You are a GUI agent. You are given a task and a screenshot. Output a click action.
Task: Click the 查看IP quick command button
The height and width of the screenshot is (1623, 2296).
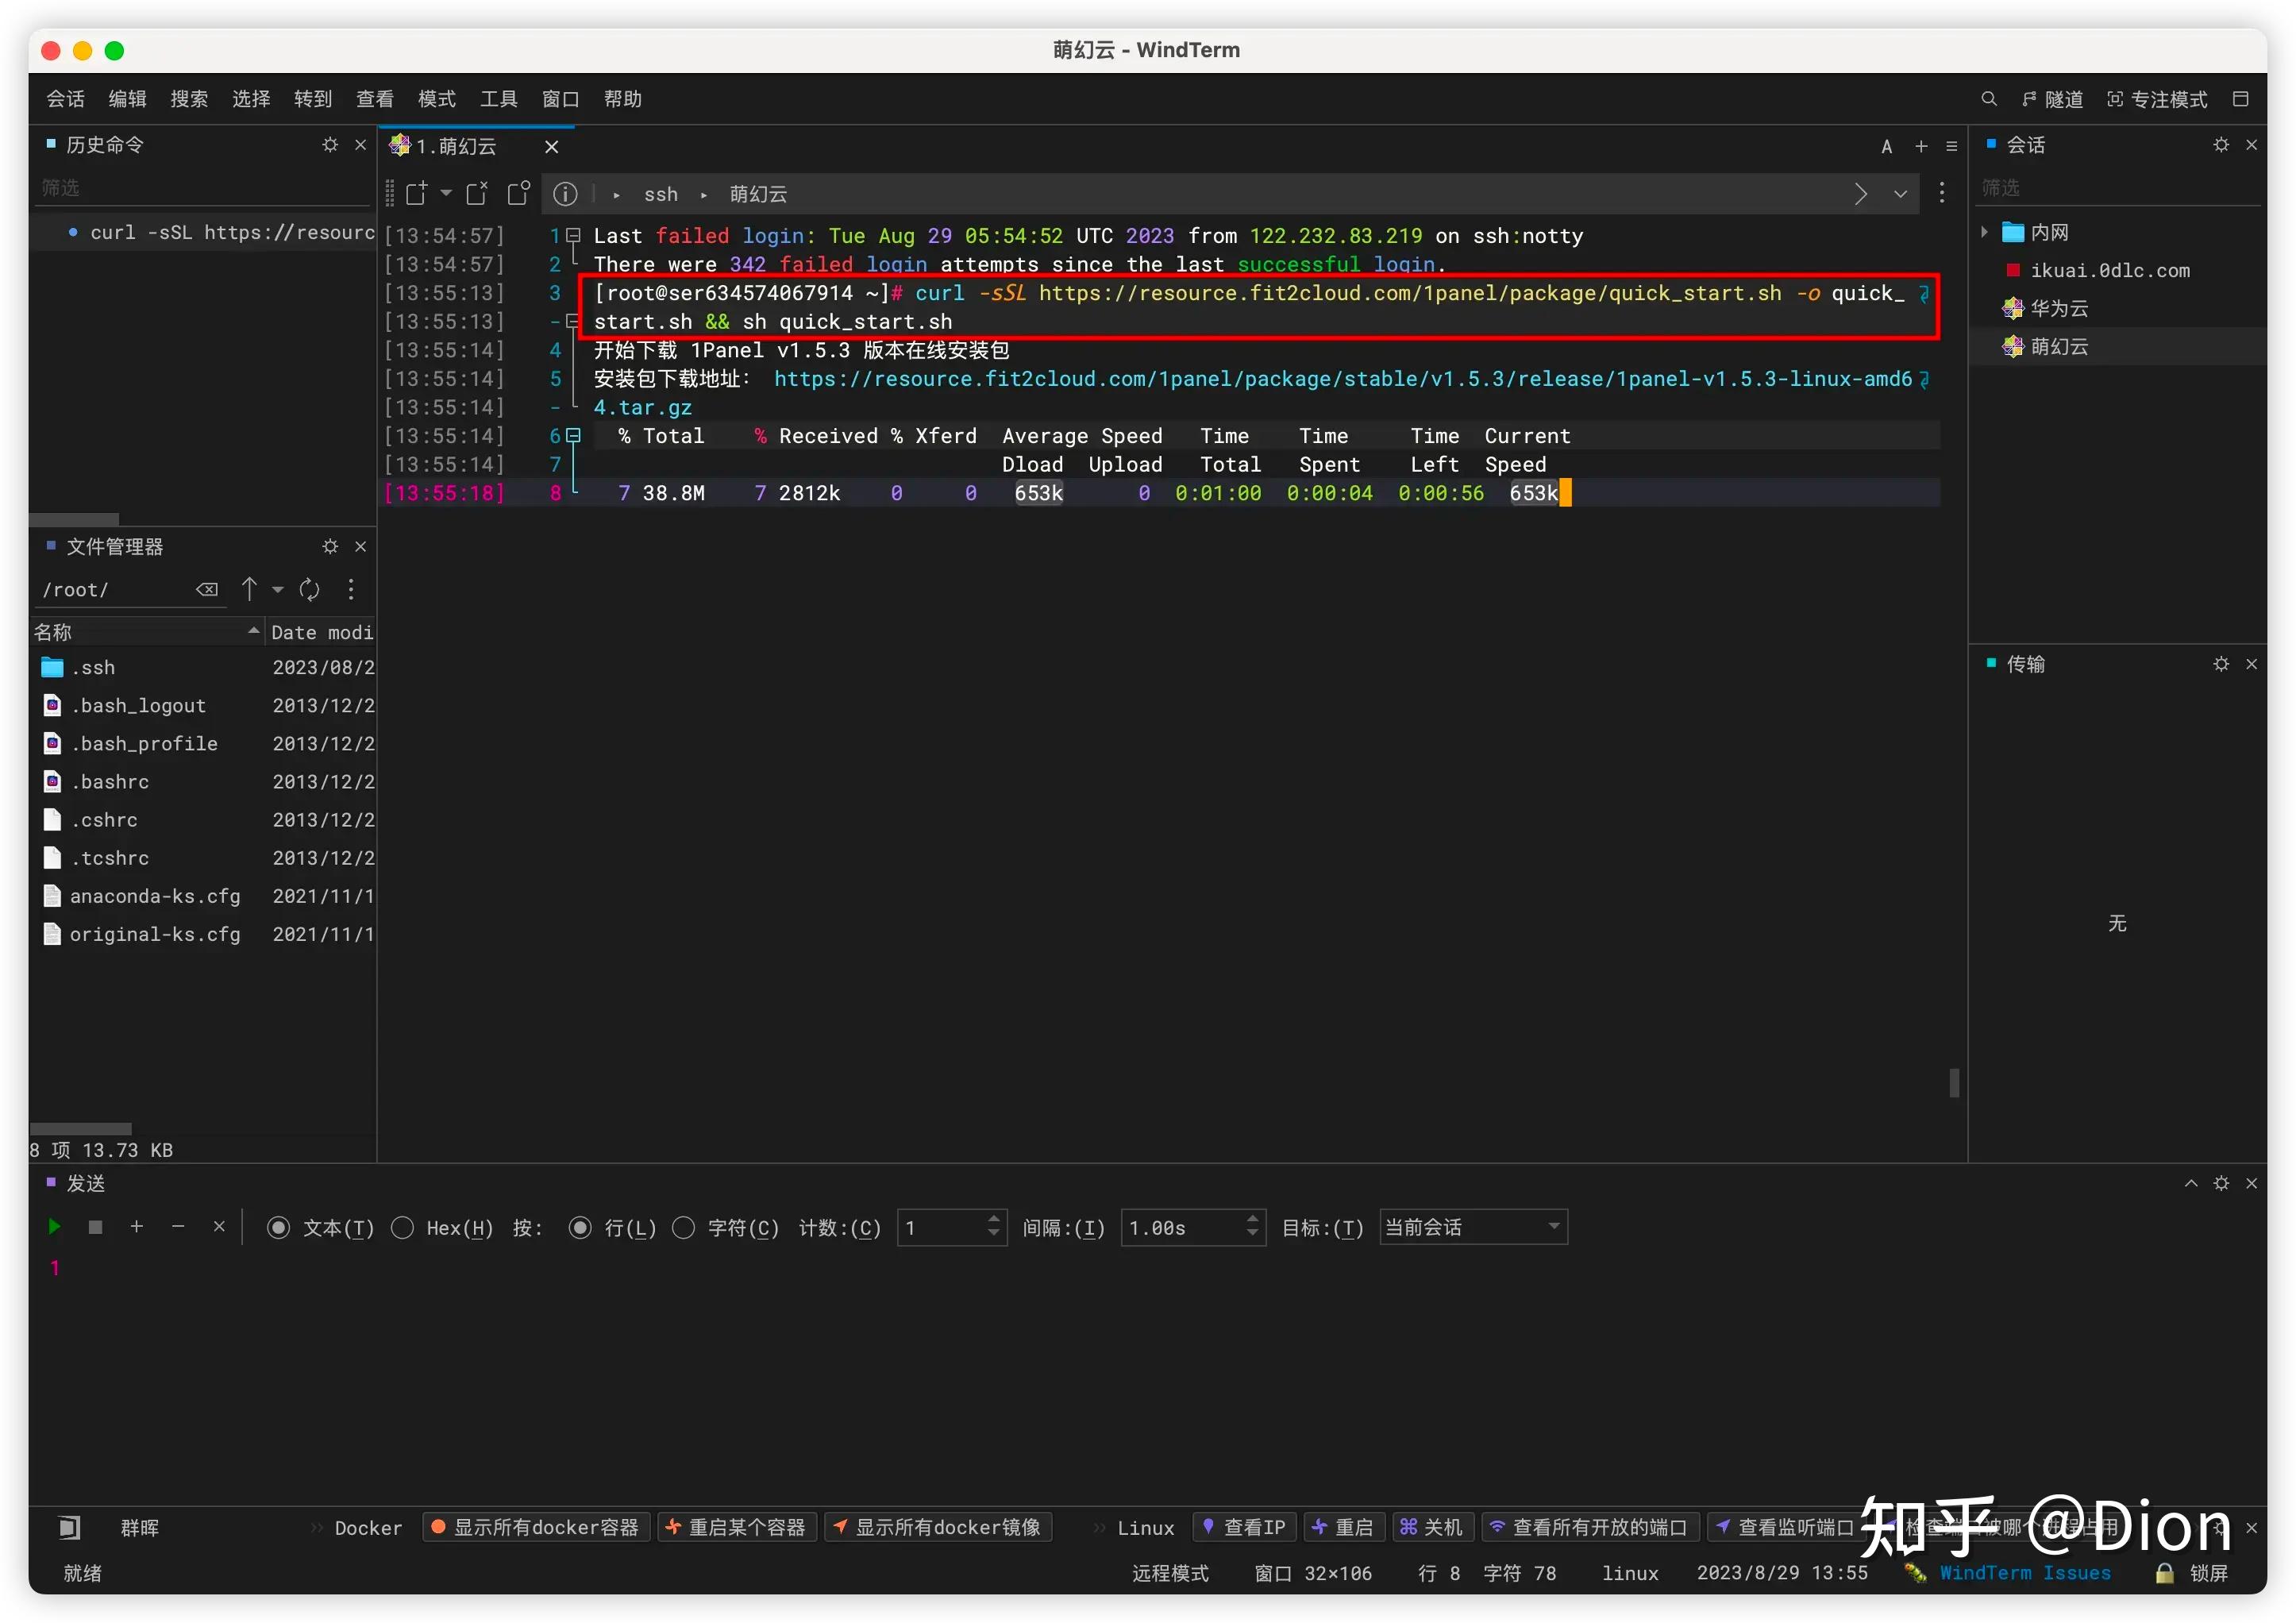click(1244, 1527)
